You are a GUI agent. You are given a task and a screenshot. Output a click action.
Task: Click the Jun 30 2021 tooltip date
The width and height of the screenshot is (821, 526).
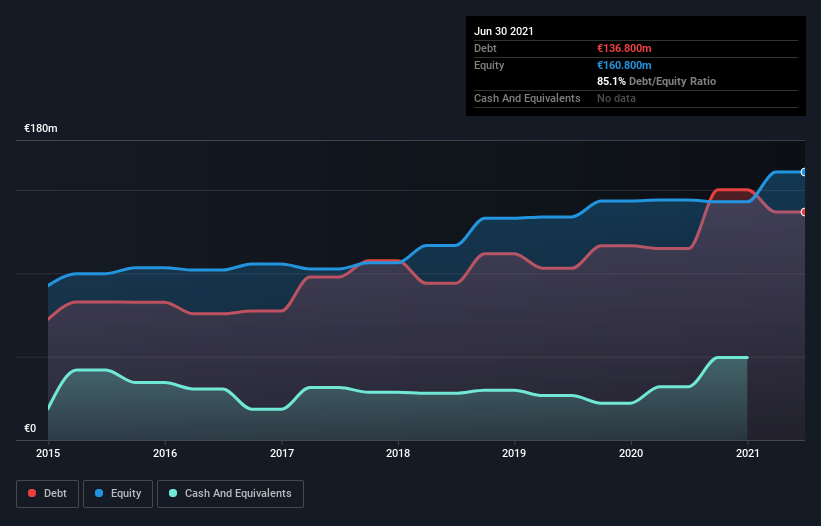coord(504,31)
